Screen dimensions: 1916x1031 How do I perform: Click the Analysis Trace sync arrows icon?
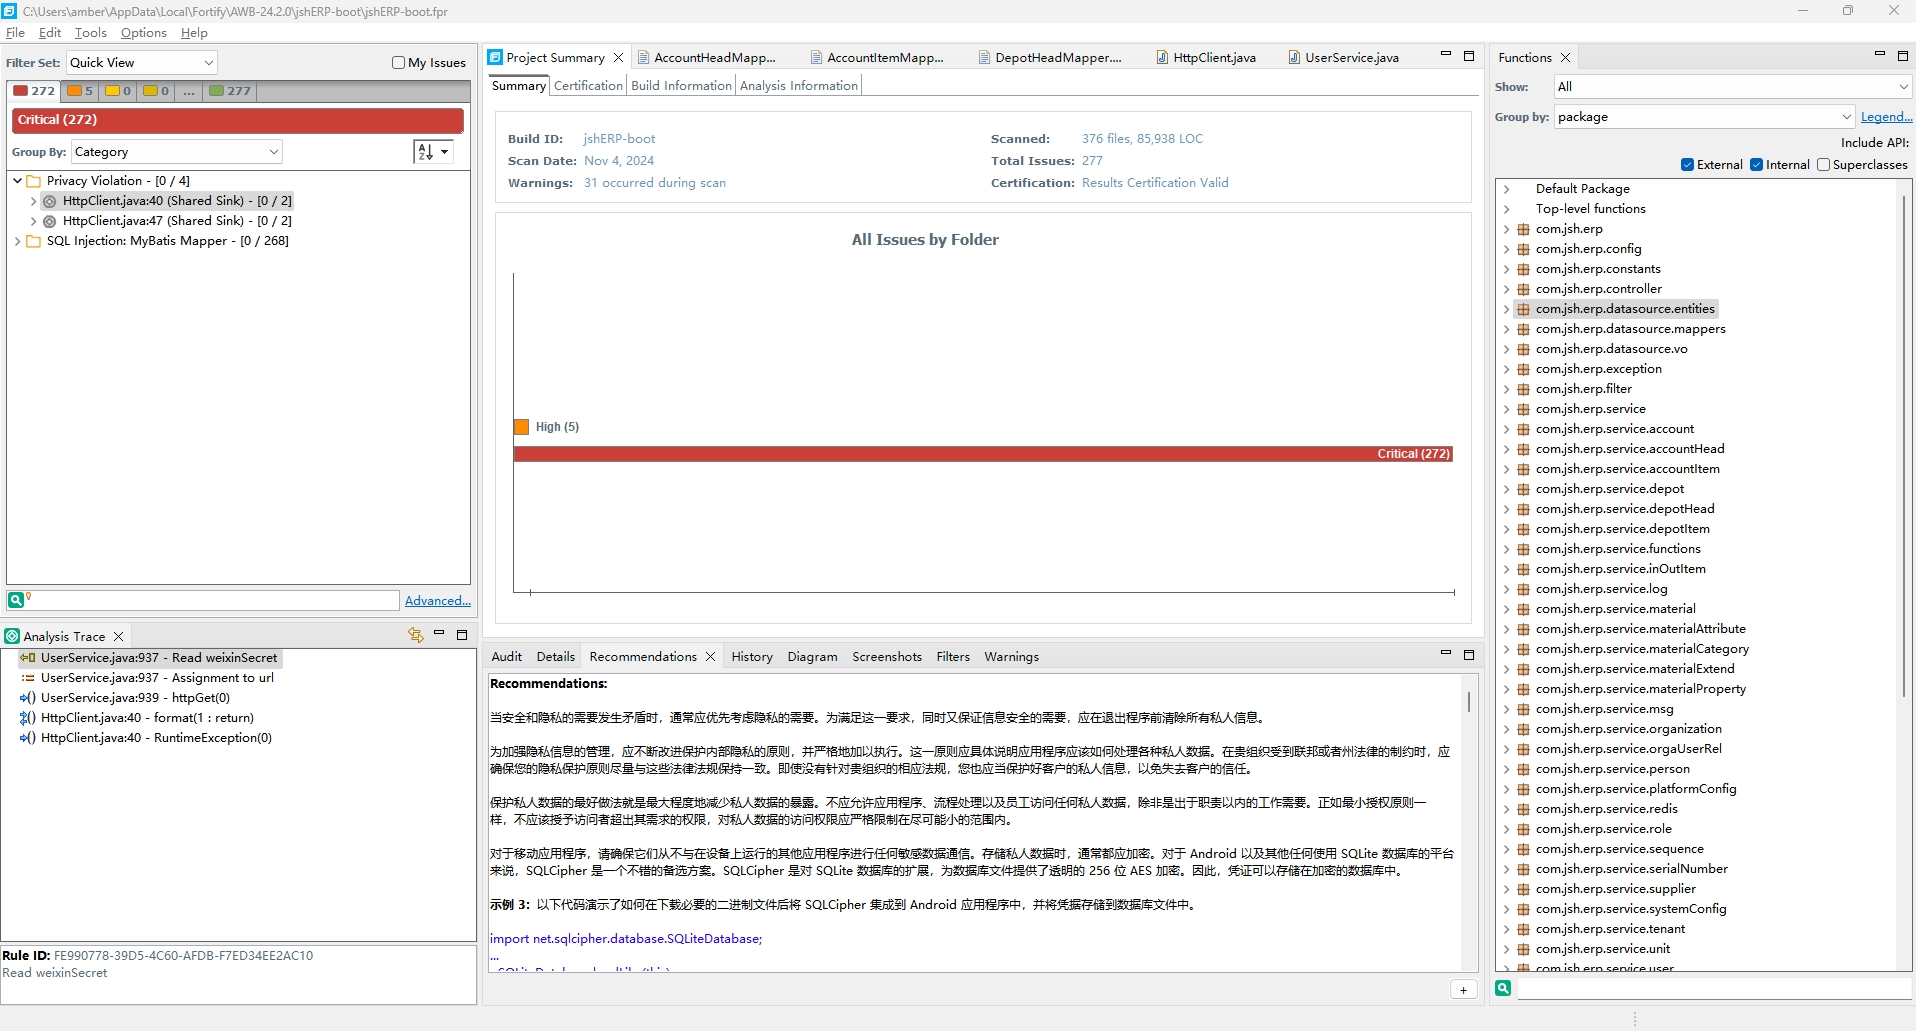[416, 635]
